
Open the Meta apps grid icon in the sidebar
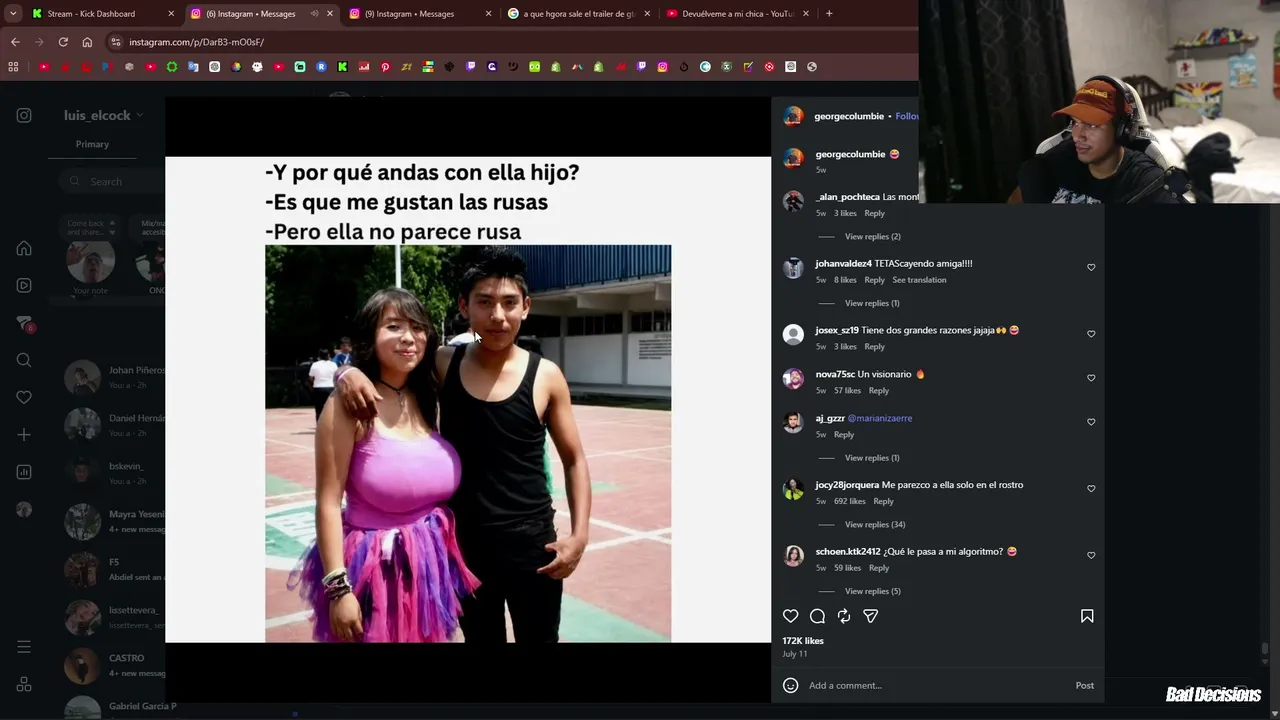click(x=24, y=684)
